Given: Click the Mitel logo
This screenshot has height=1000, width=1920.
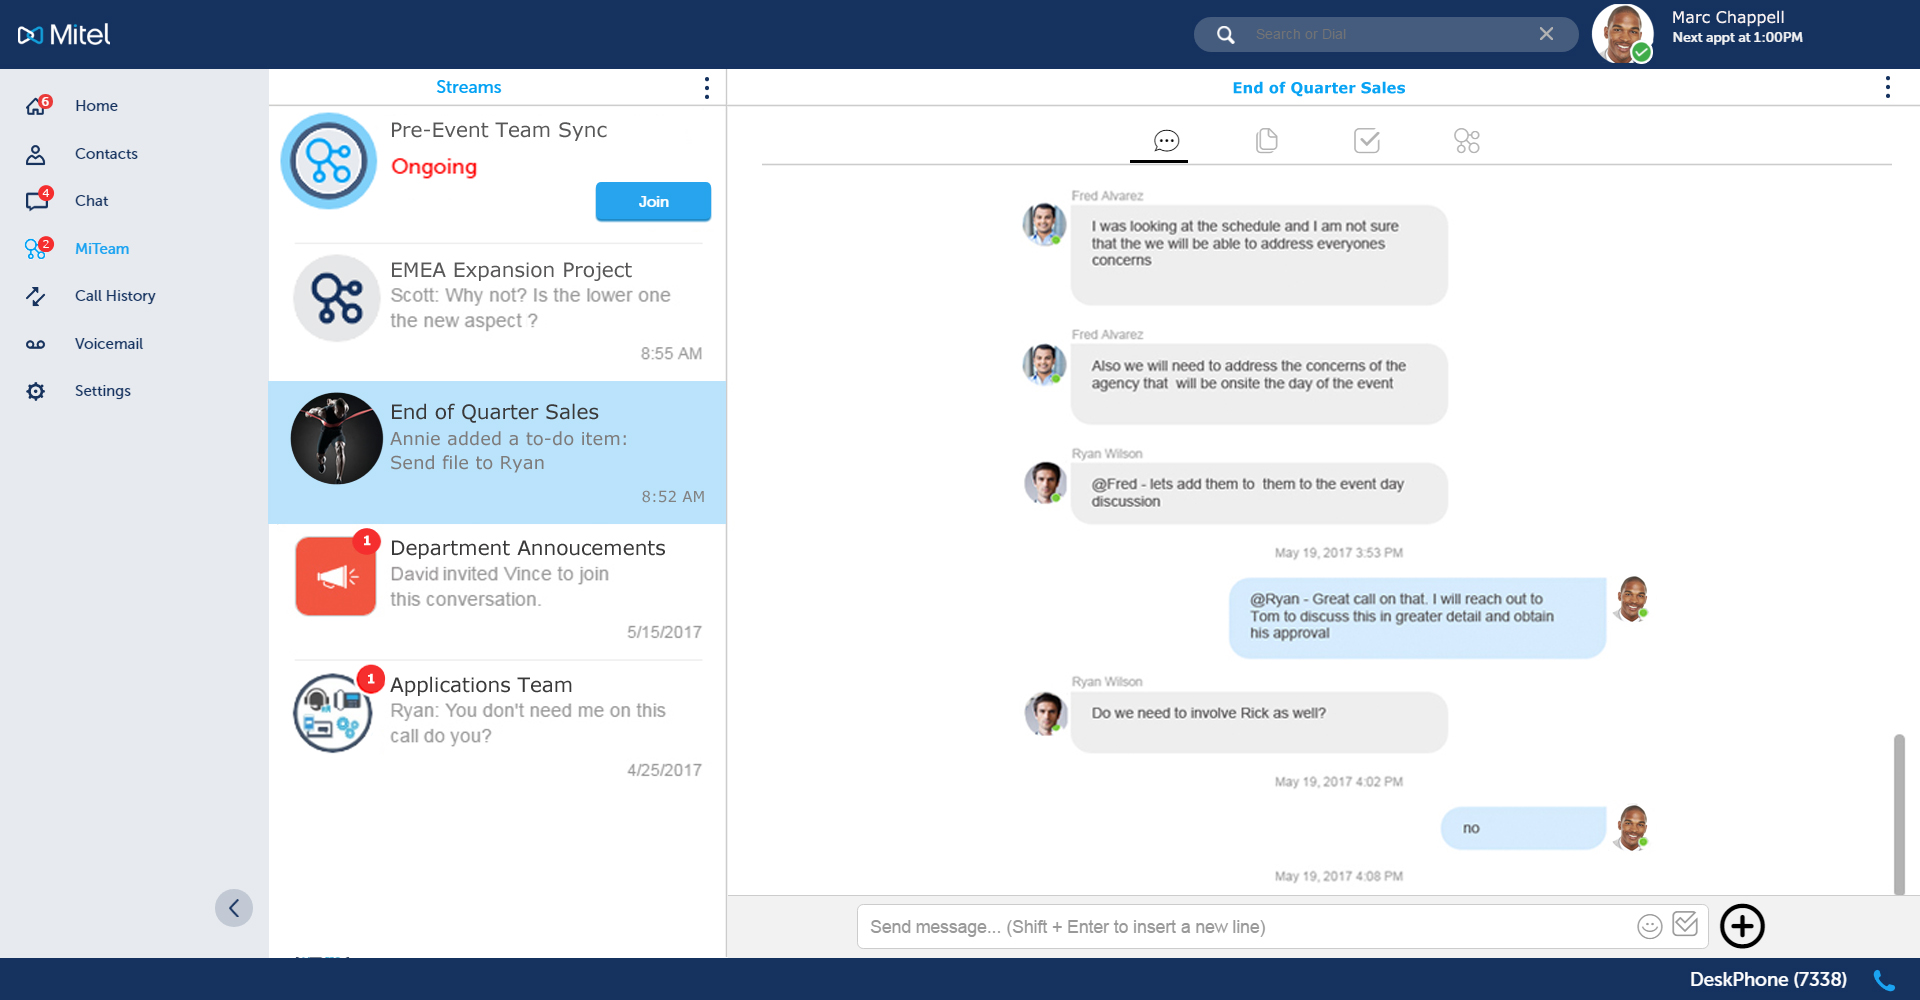Looking at the screenshot, I should [x=64, y=35].
